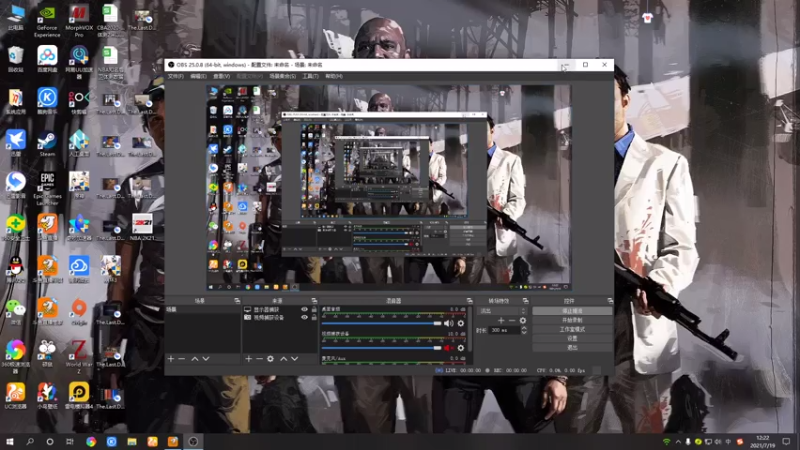Select the scene entry in Scenes list
This screenshot has width=800, height=450.
tap(203, 310)
